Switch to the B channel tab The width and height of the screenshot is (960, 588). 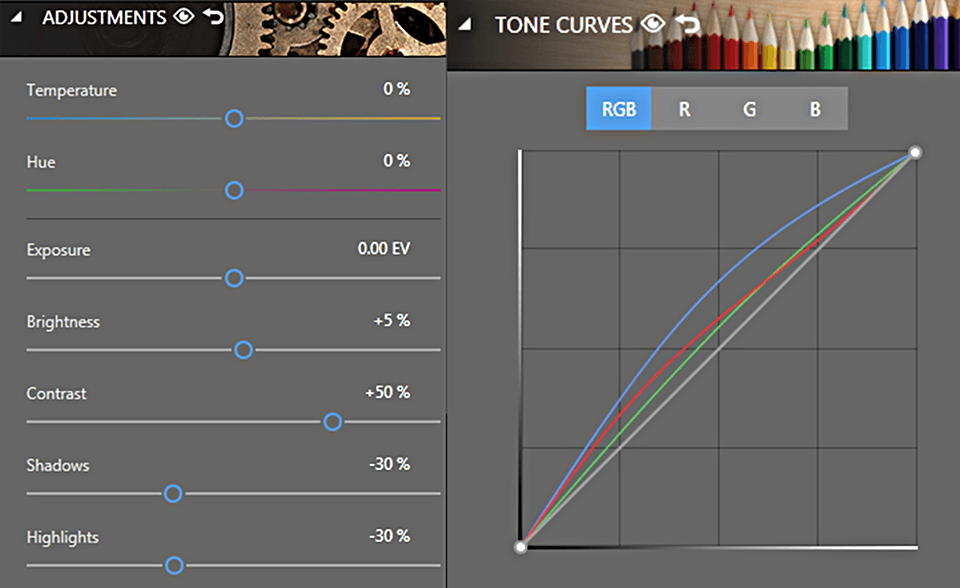[x=815, y=109]
